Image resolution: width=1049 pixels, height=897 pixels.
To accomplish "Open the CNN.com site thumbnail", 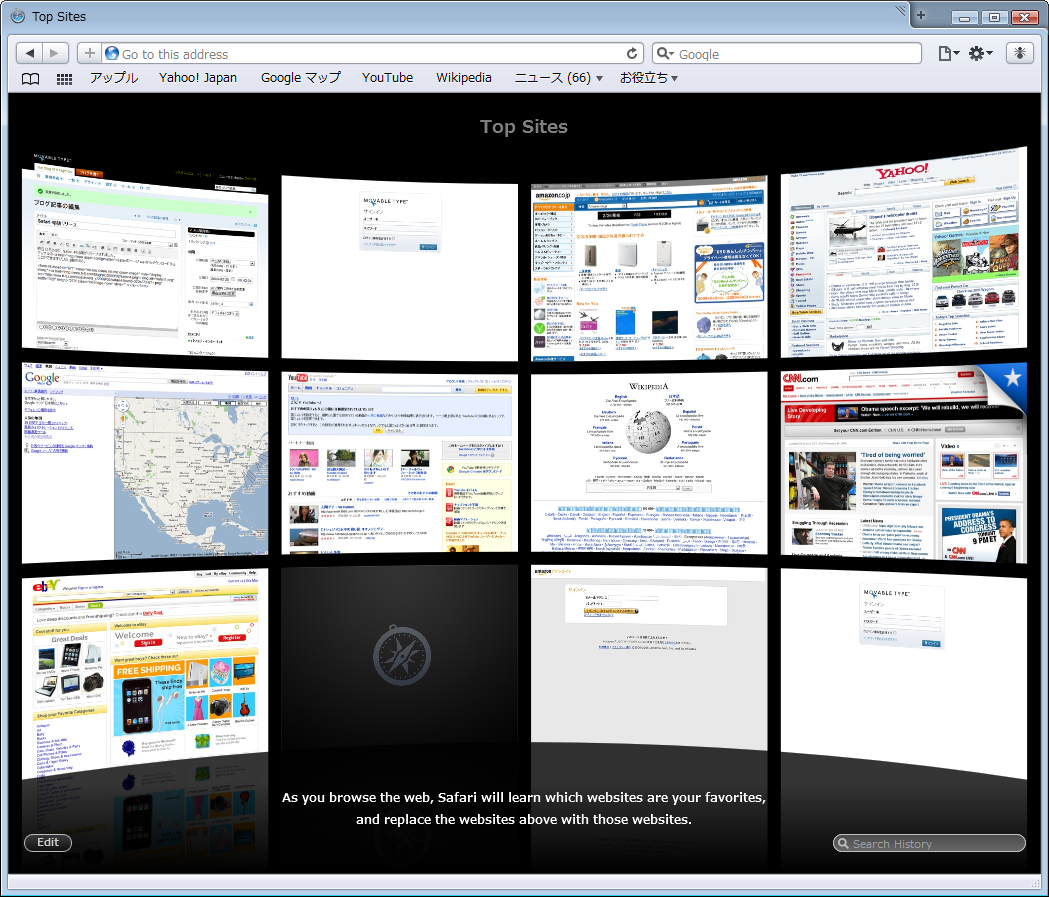I will tap(904, 463).
